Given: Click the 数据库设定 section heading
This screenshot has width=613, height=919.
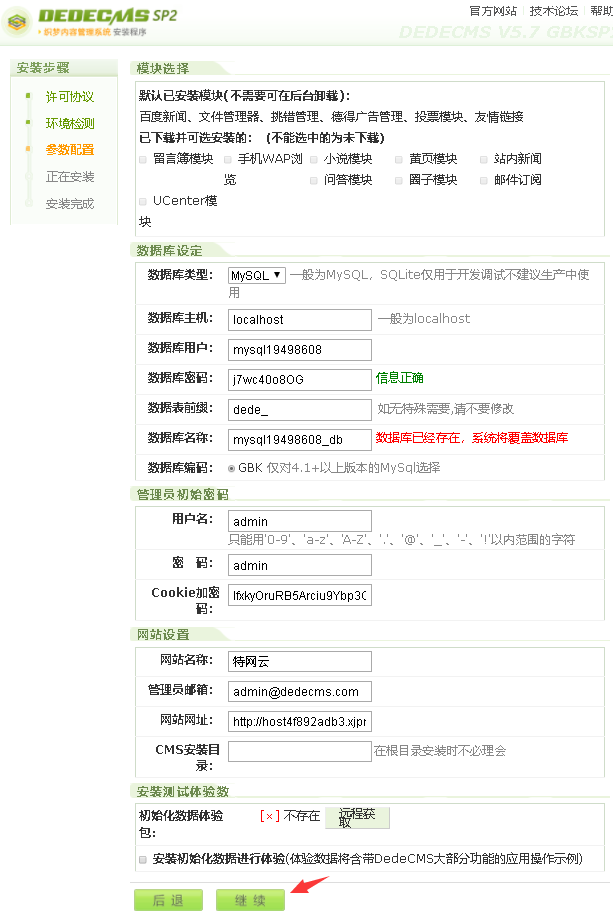Looking at the screenshot, I should [169, 251].
